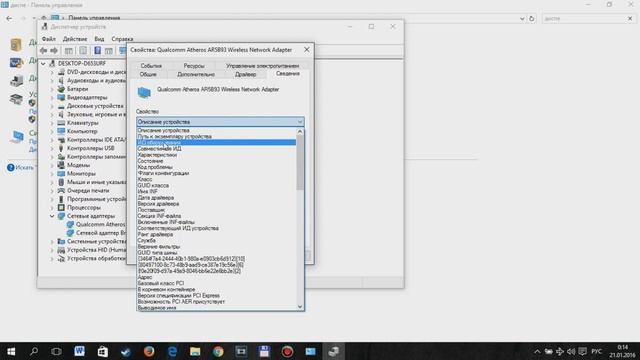Viewport: 640px width, 360px height.
Task: Click the Back arrow in Device Manager toolbar
Action: tap(44, 51)
